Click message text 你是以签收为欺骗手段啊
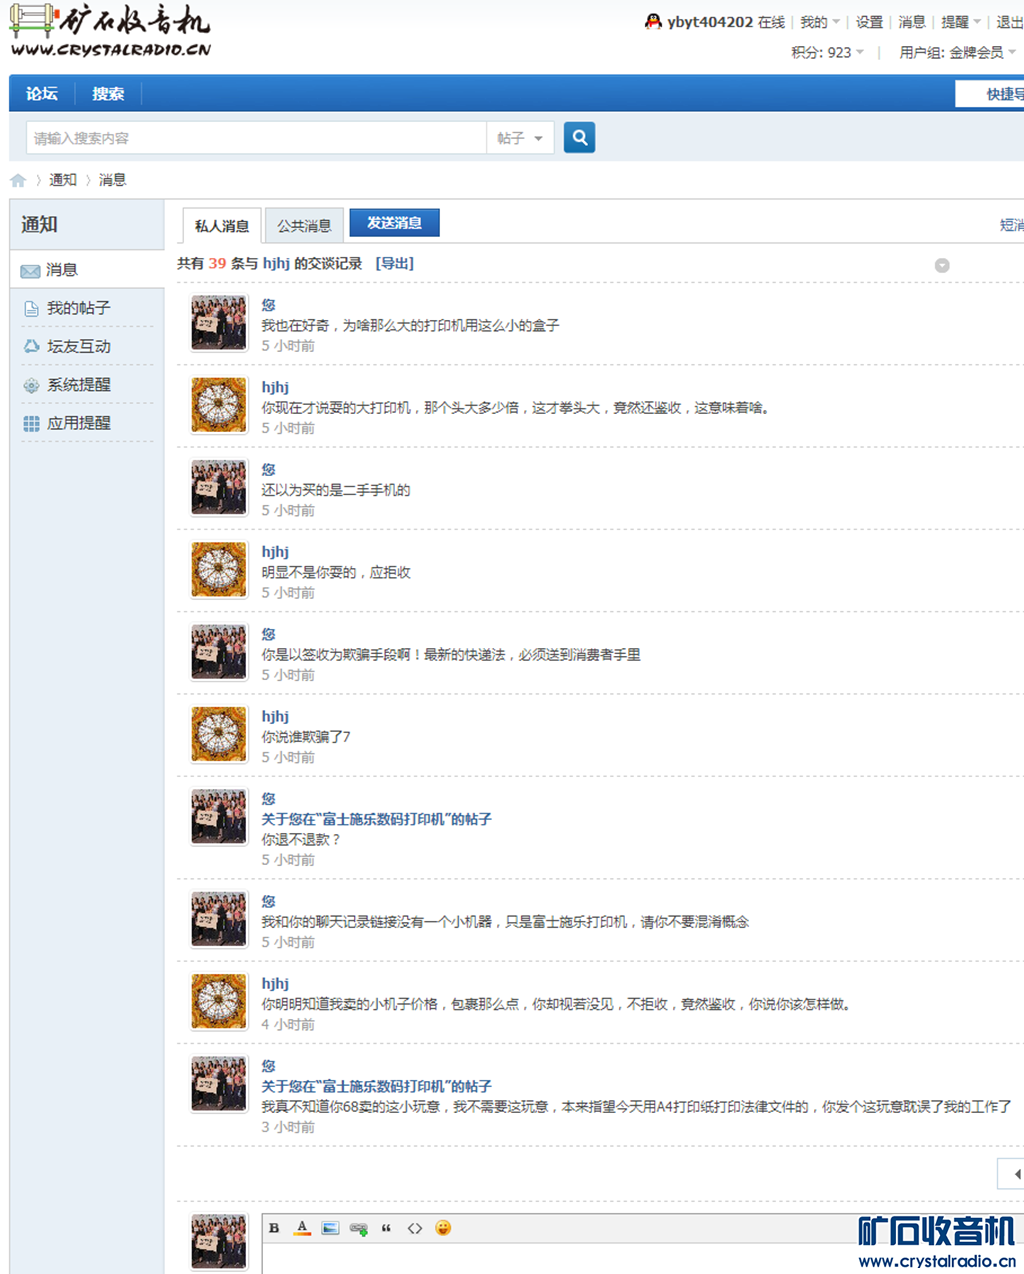The image size is (1024, 1274). pos(451,655)
